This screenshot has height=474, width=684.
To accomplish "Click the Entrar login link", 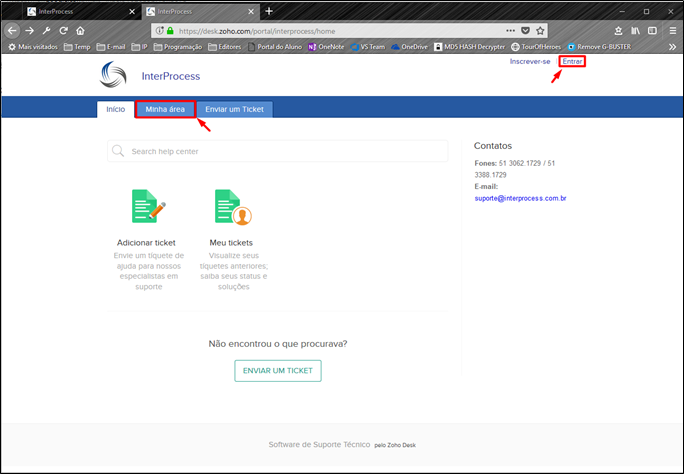I will coord(572,61).
